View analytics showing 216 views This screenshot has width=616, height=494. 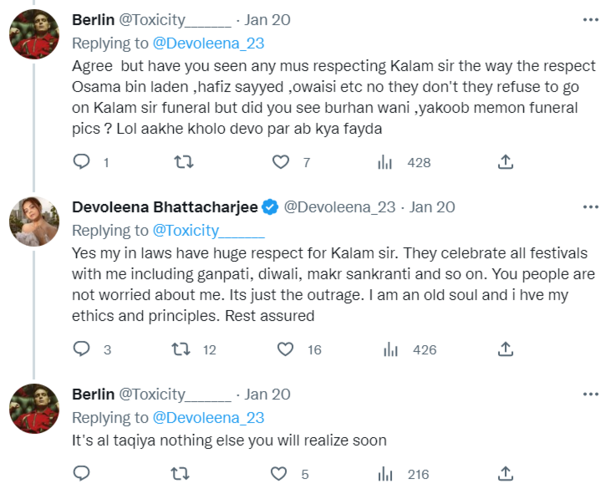coord(385,474)
